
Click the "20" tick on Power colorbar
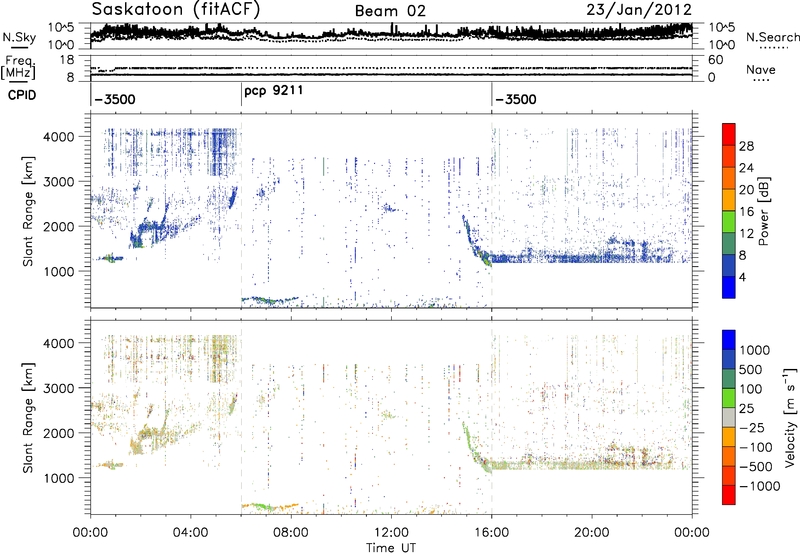(746, 190)
